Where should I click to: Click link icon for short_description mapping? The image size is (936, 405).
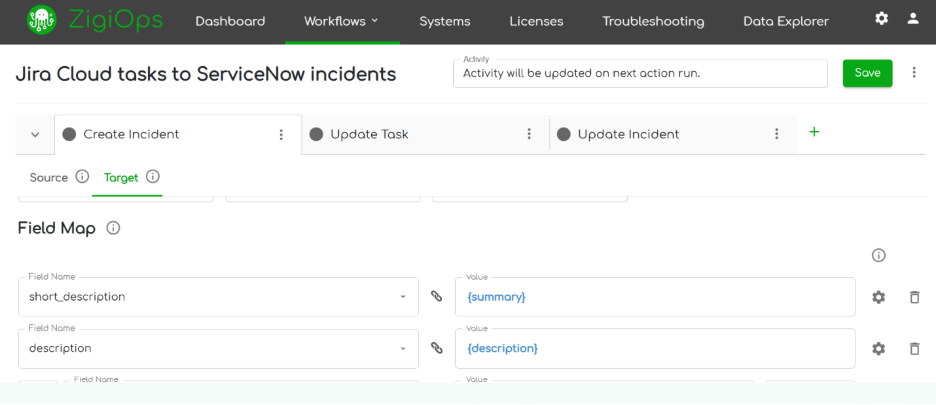(x=437, y=296)
